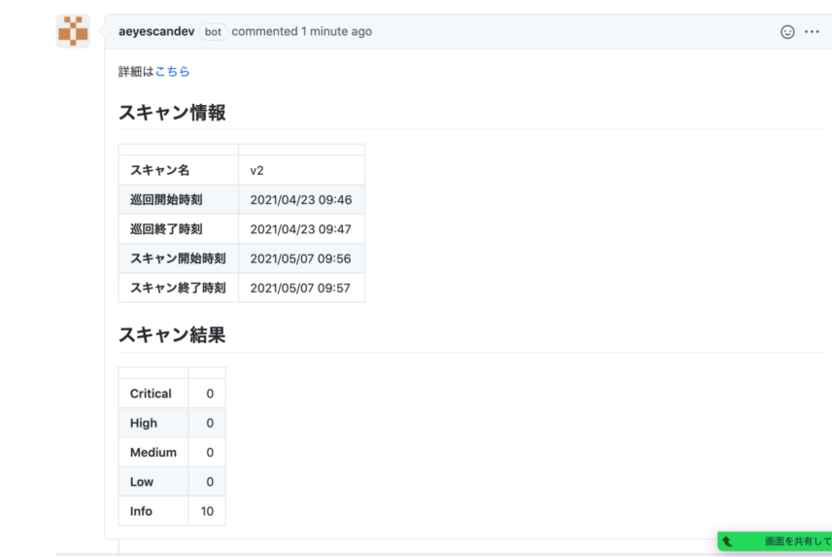Viewport: 832px width, 557px height.
Task: Open the emoji reaction picker
Action: point(787,32)
